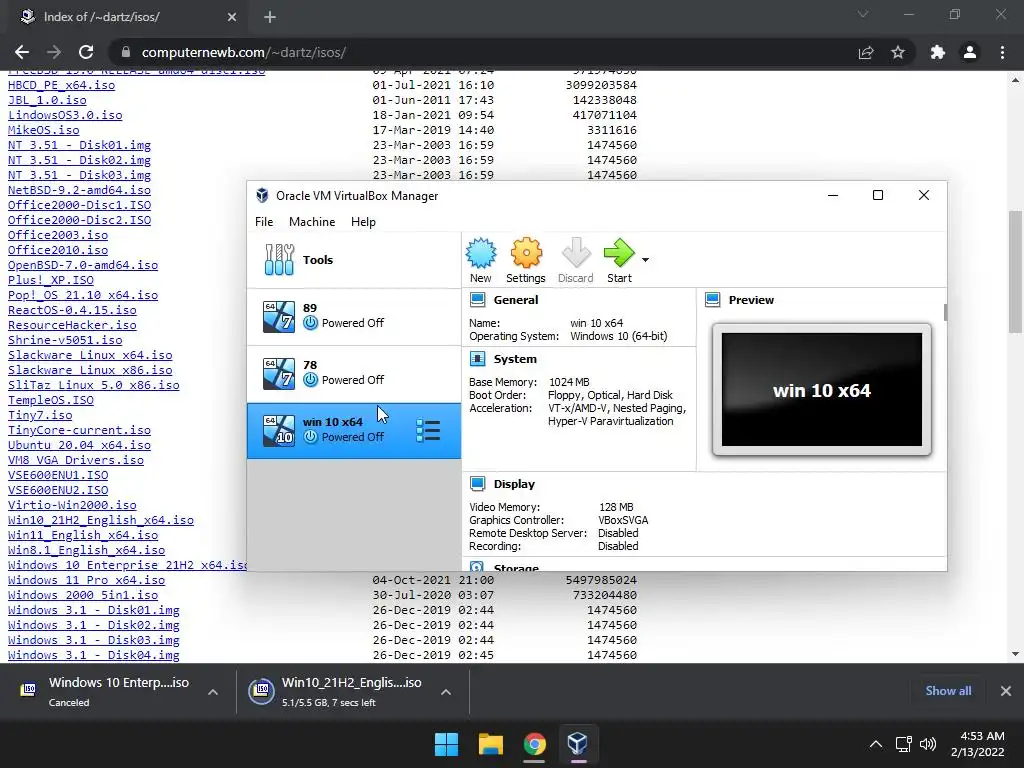Click the General section header icon
The width and height of the screenshot is (1024, 768).
pyautogui.click(x=477, y=300)
